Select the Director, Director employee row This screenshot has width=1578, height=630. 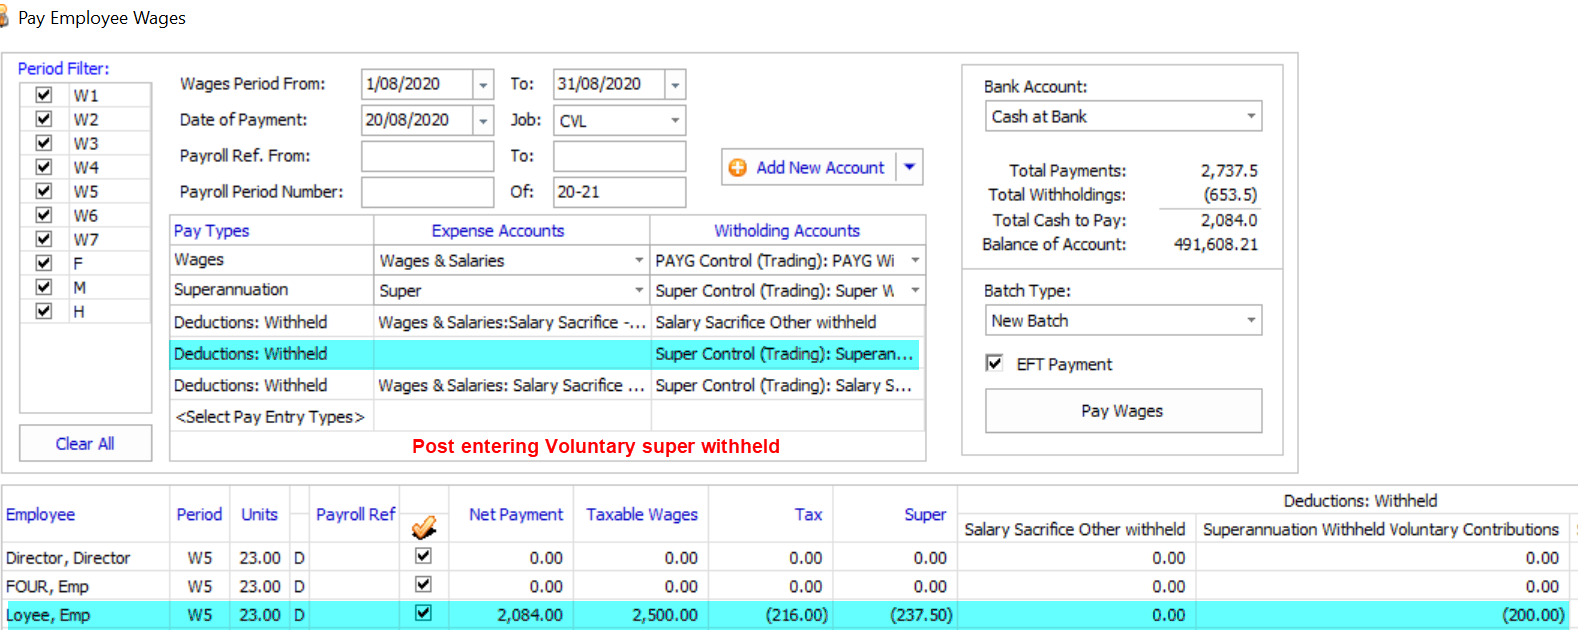[68, 558]
